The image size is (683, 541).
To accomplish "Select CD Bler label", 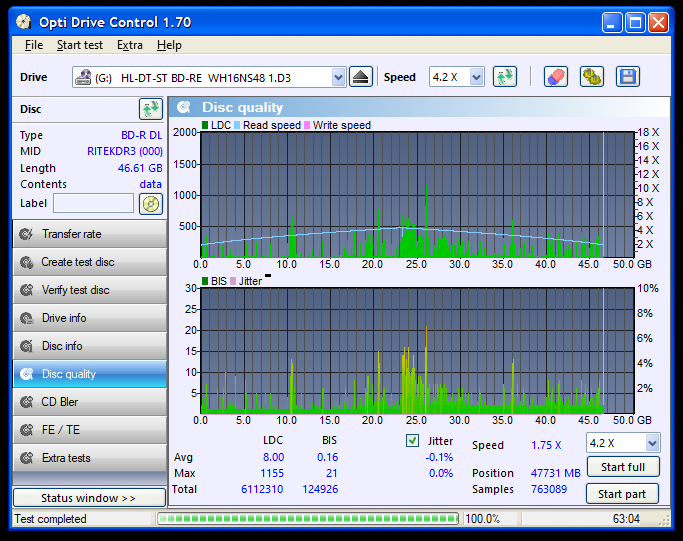I will click(60, 402).
